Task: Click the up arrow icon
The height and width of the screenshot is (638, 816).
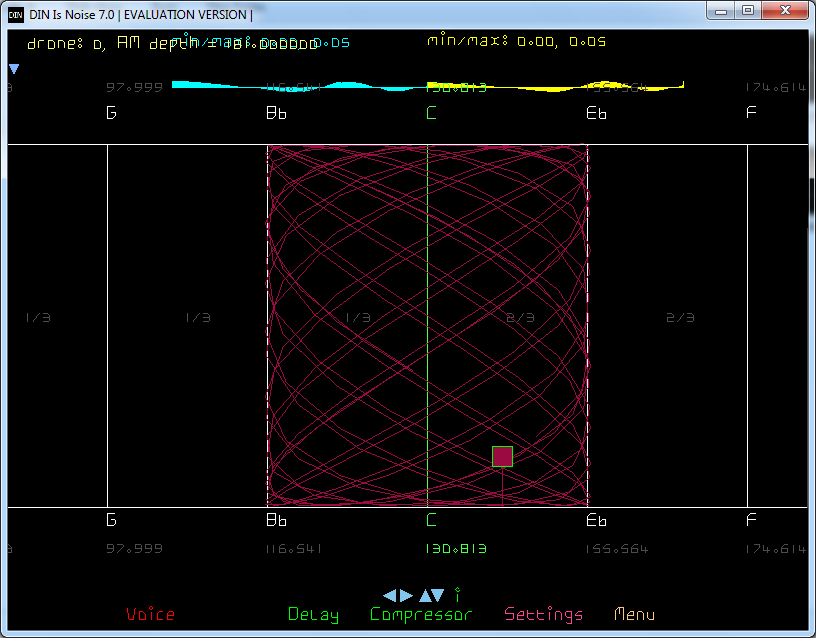Action: tap(423, 595)
